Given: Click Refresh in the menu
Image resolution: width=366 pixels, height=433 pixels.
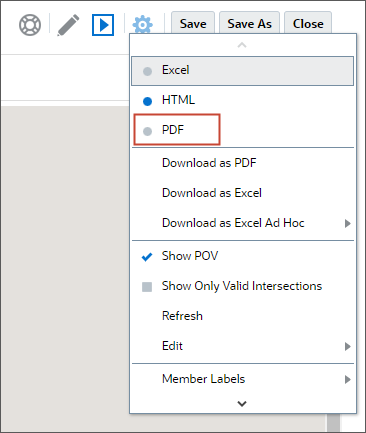Looking at the screenshot, I should point(242,316).
